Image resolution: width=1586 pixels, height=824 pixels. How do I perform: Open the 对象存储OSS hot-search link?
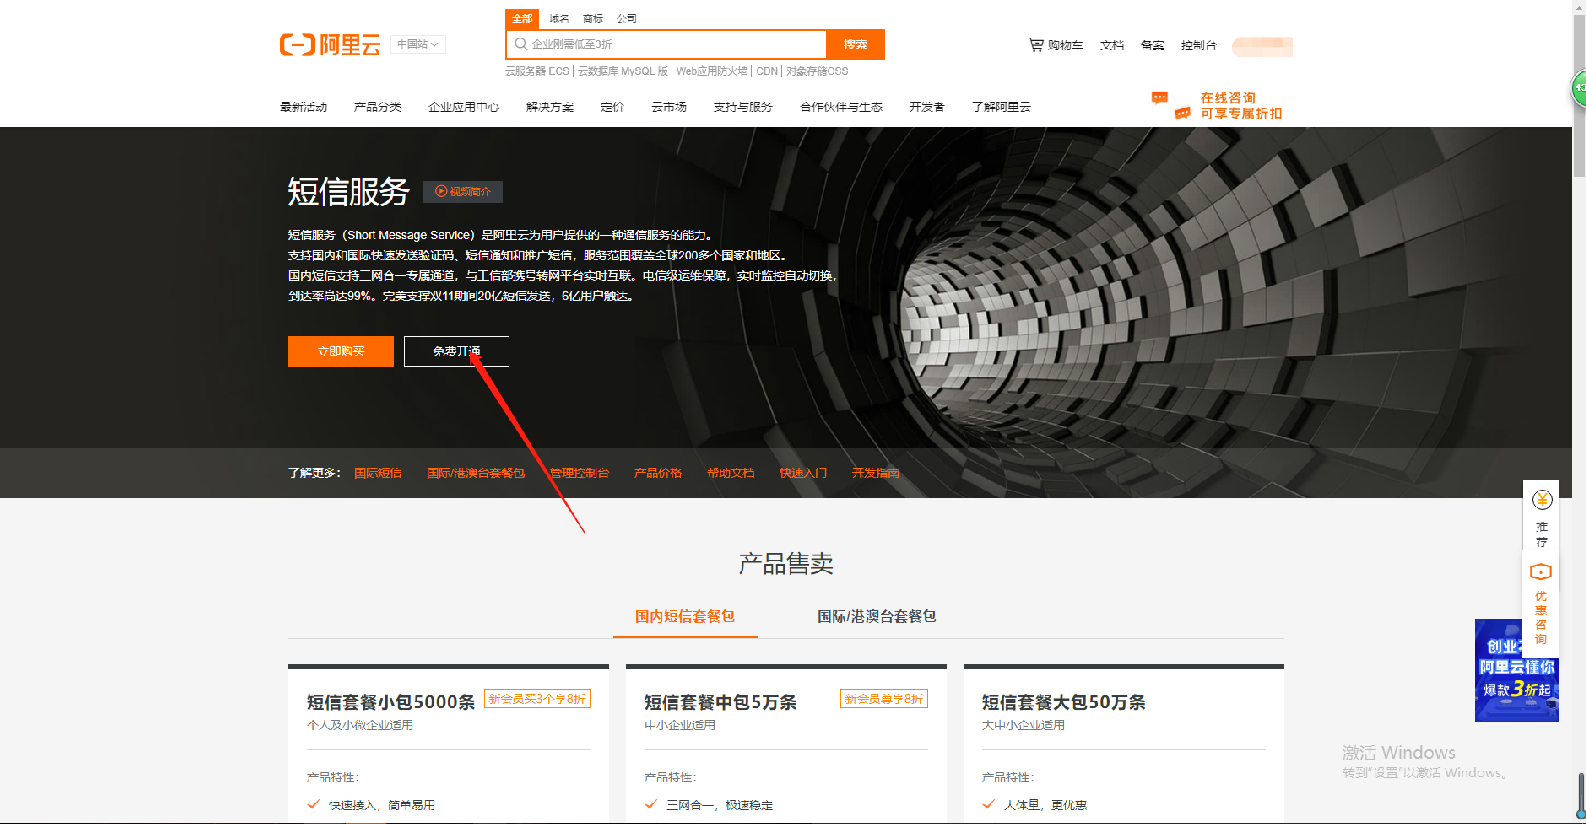tap(817, 71)
